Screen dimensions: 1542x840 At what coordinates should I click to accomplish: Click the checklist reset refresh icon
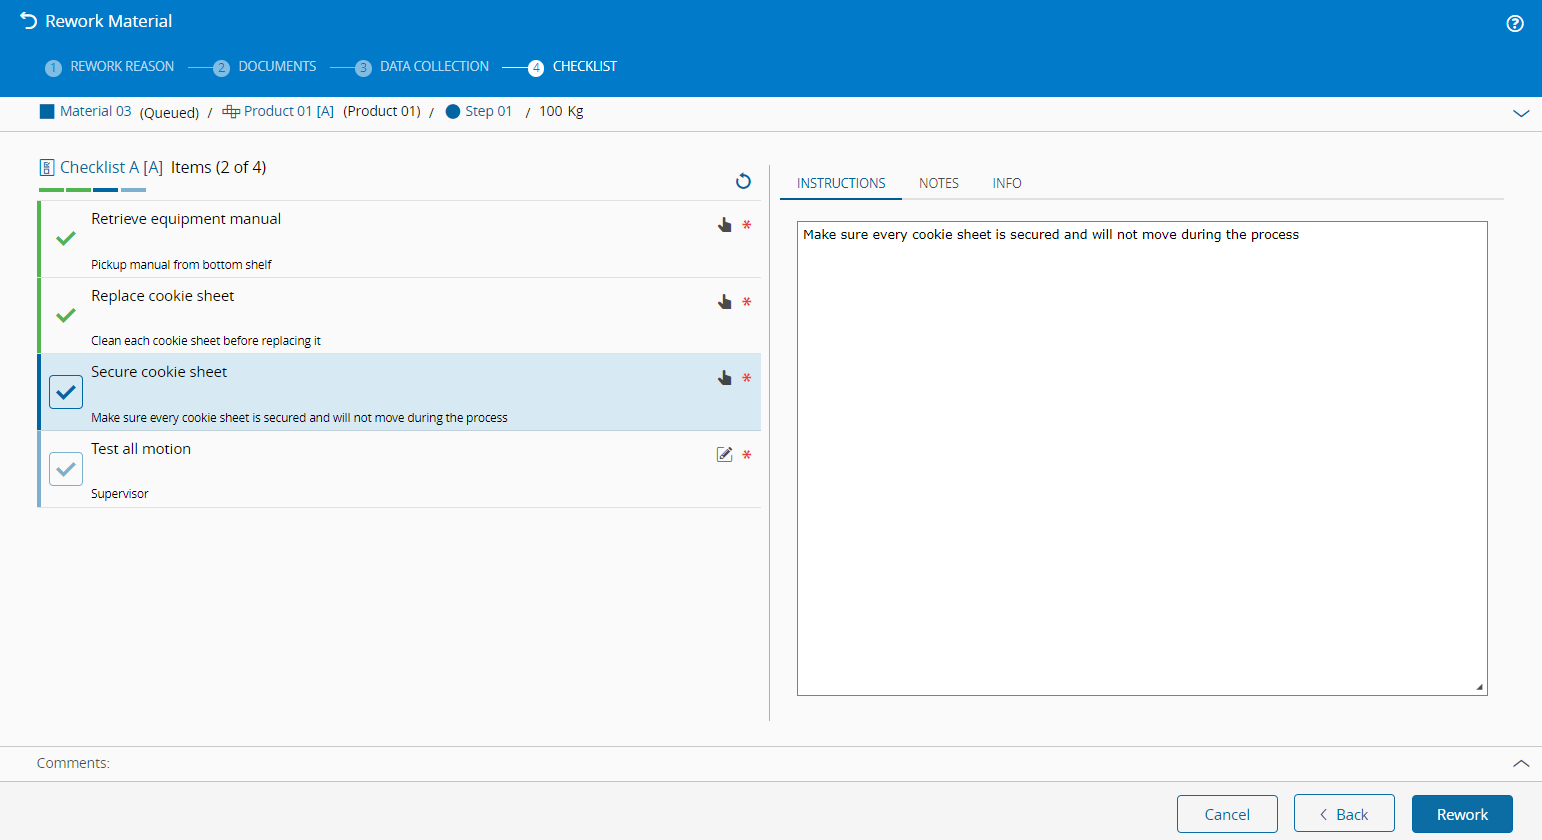click(743, 181)
